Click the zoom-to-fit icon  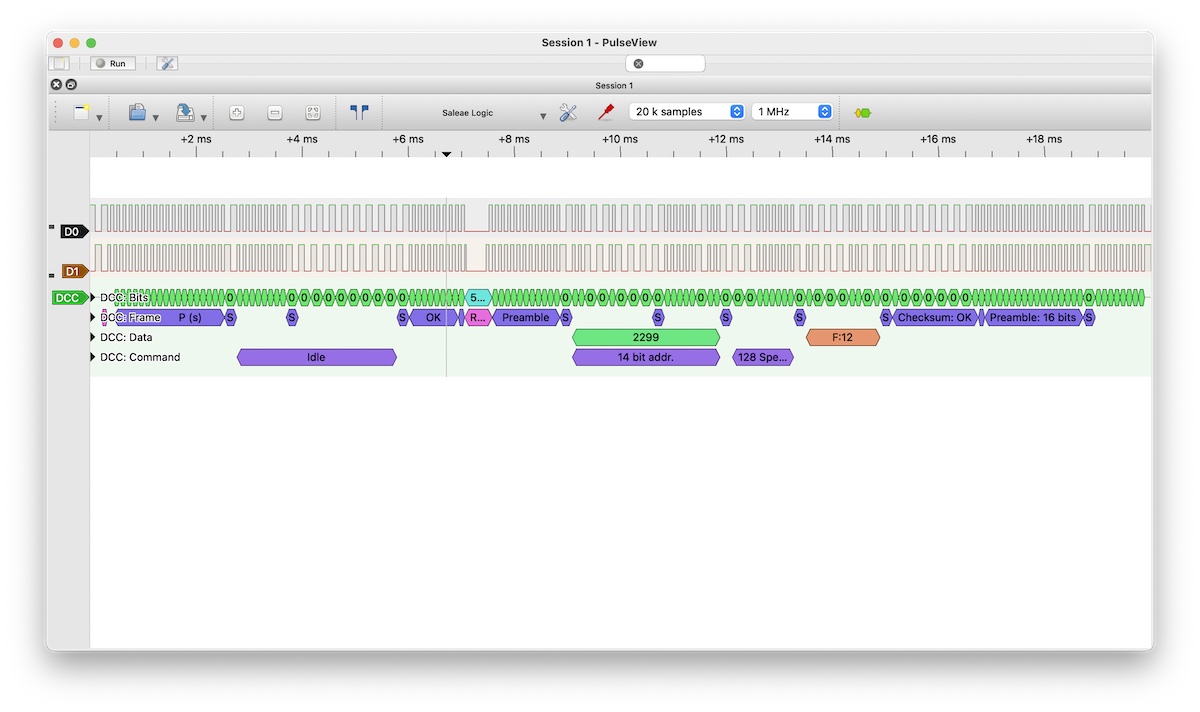tap(313, 113)
